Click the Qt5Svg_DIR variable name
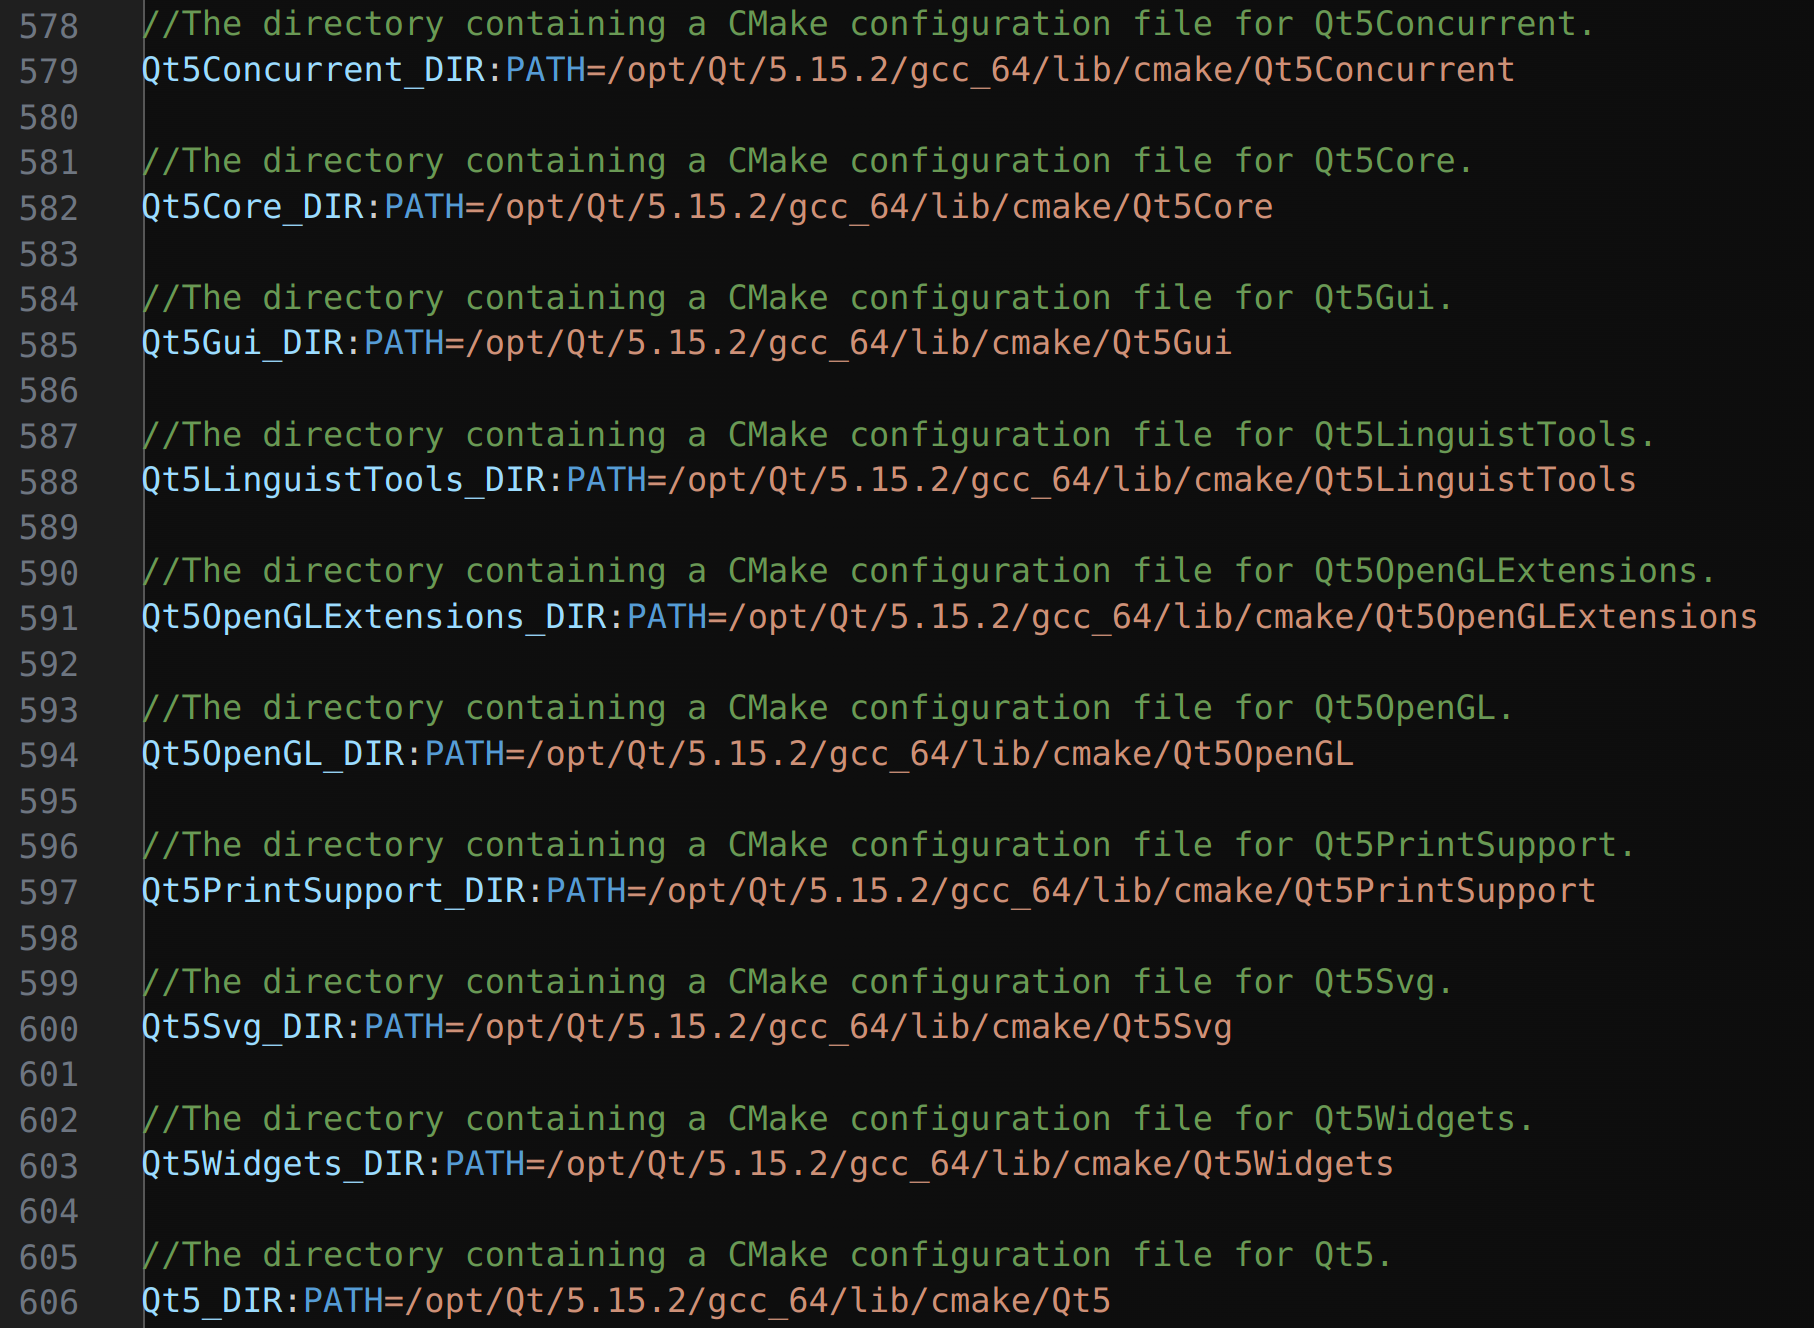Image resolution: width=1814 pixels, height=1328 pixels. click(x=243, y=1027)
